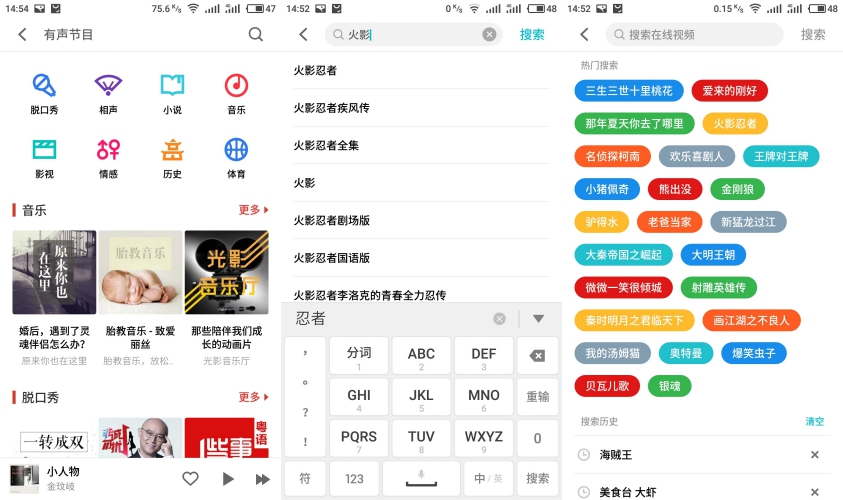Switch the keyboard to 123 numbers
The width and height of the screenshot is (843, 500).
354,478
